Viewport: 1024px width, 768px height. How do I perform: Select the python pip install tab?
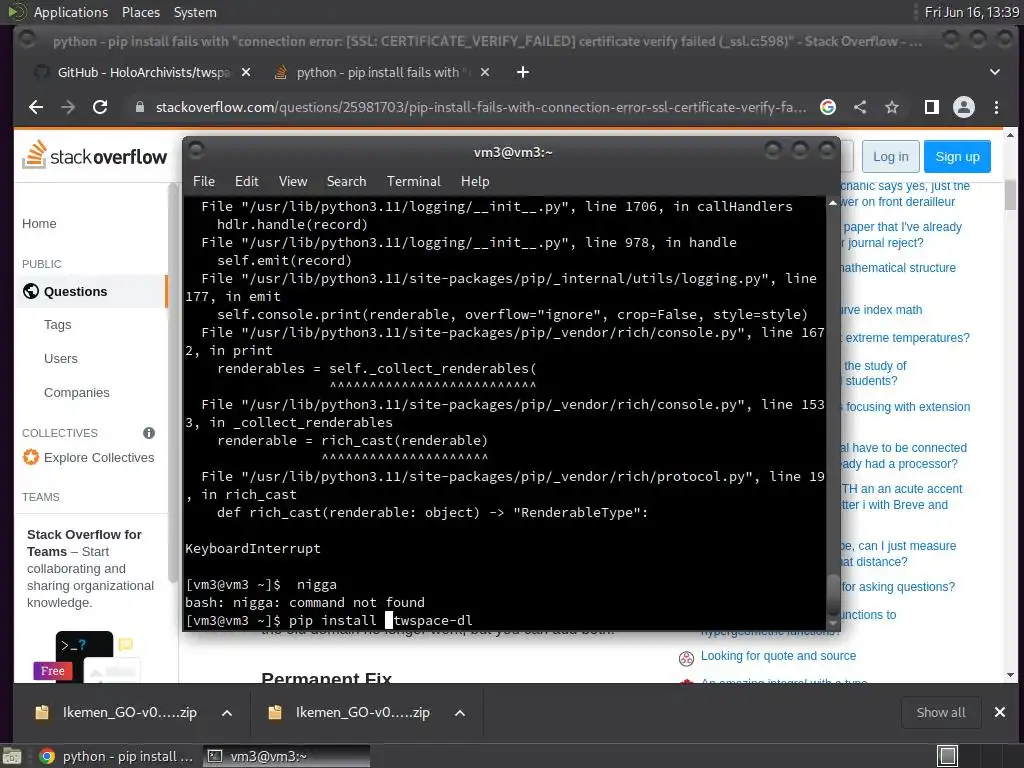point(382,72)
